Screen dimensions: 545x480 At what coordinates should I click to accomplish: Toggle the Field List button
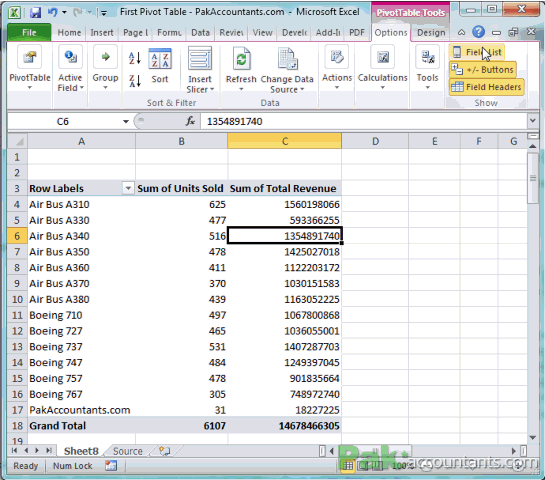[x=477, y=52]
